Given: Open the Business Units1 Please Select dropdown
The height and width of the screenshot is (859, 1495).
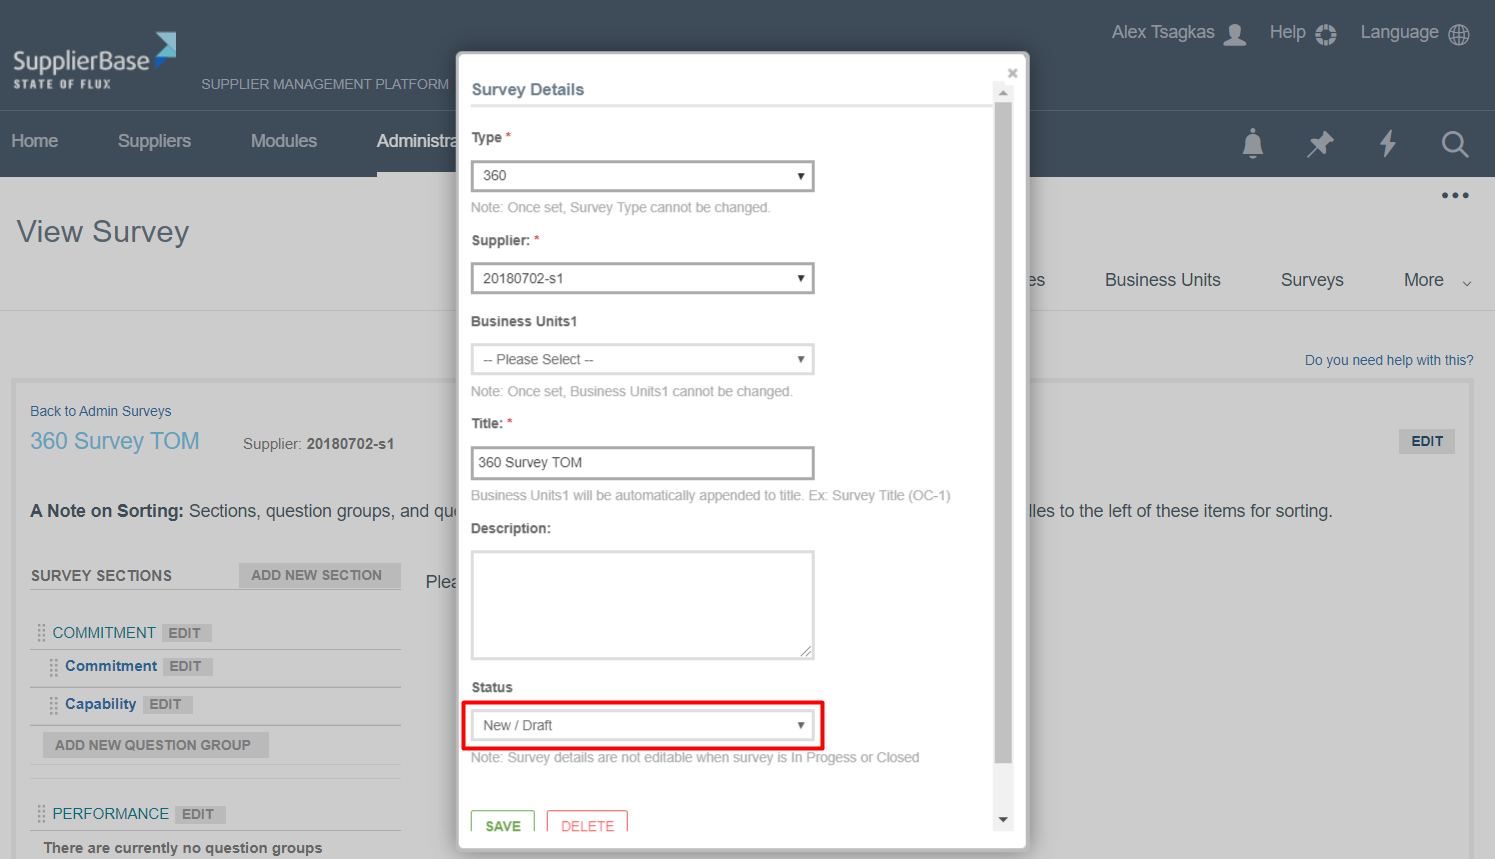Looking at the screenshot, I should (642, 359).
